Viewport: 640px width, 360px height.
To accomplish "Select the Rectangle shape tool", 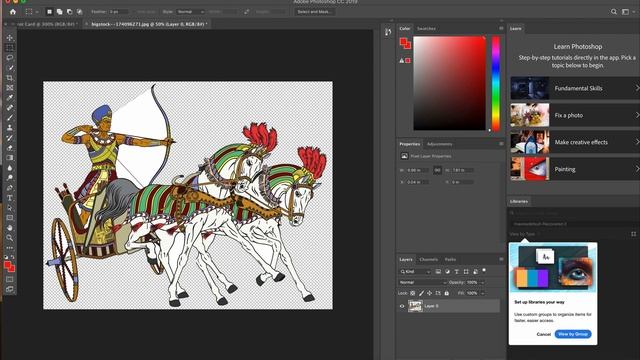I will (x=10, y=218).
